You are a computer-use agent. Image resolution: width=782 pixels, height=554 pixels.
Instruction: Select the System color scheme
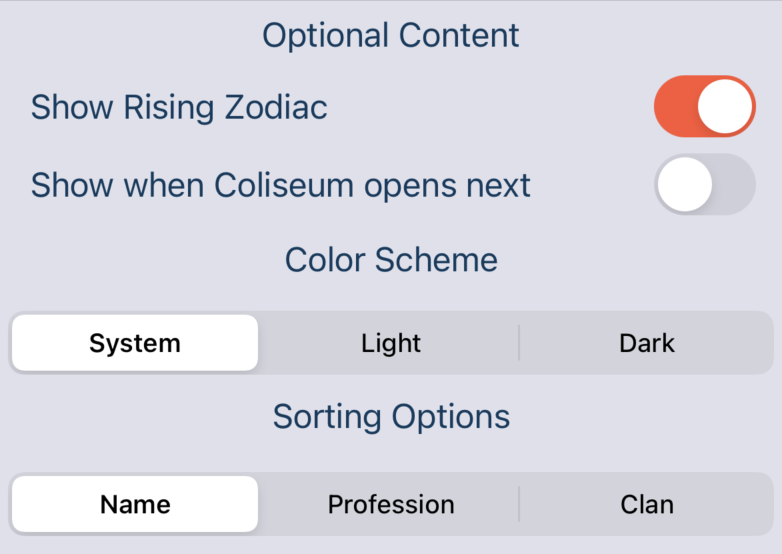point(135,343)
